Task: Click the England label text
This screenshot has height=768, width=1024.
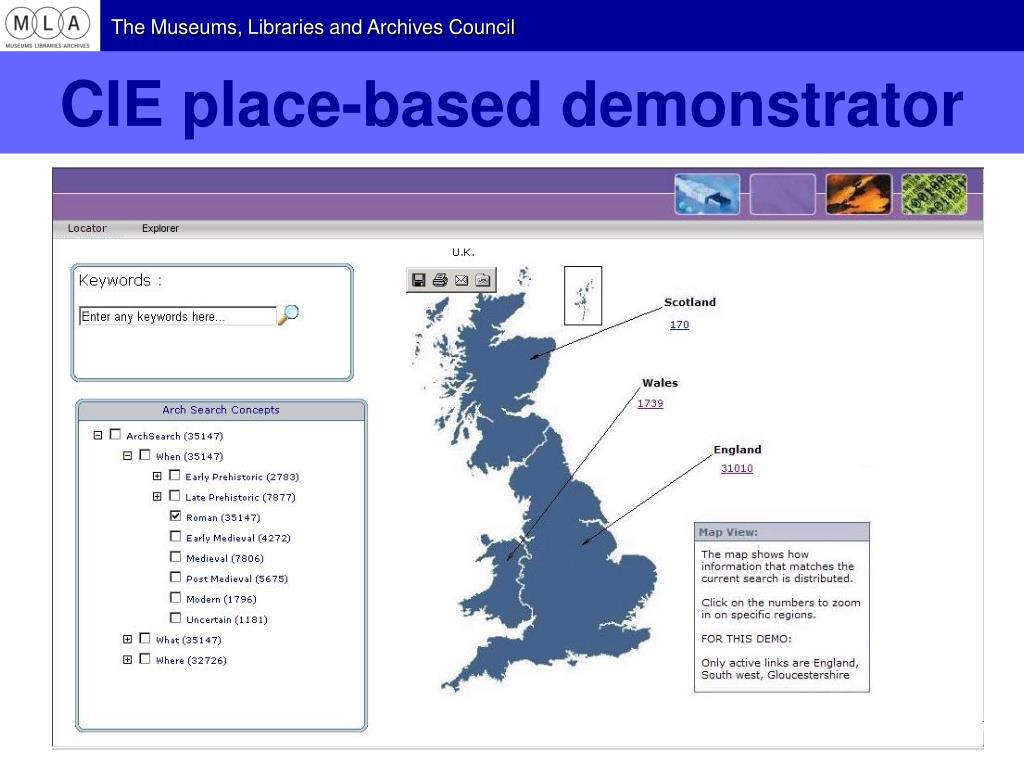Action: [737, 449]
